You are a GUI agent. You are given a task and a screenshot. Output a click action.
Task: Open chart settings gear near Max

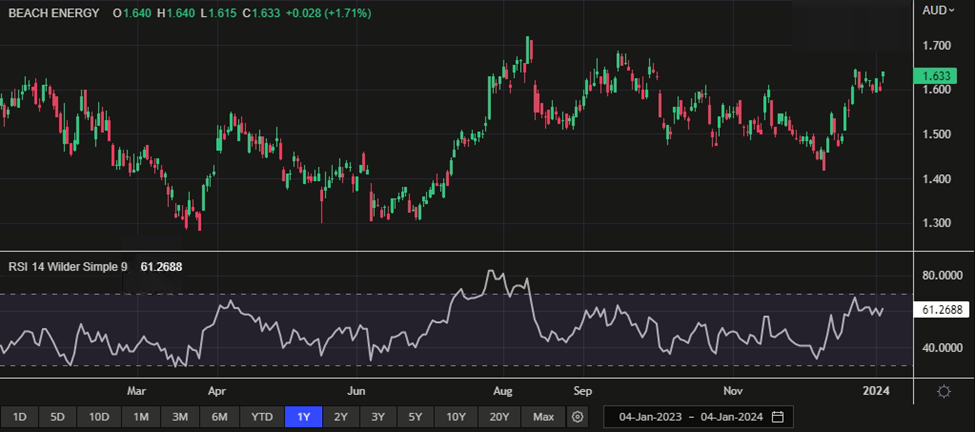point(578,416)
